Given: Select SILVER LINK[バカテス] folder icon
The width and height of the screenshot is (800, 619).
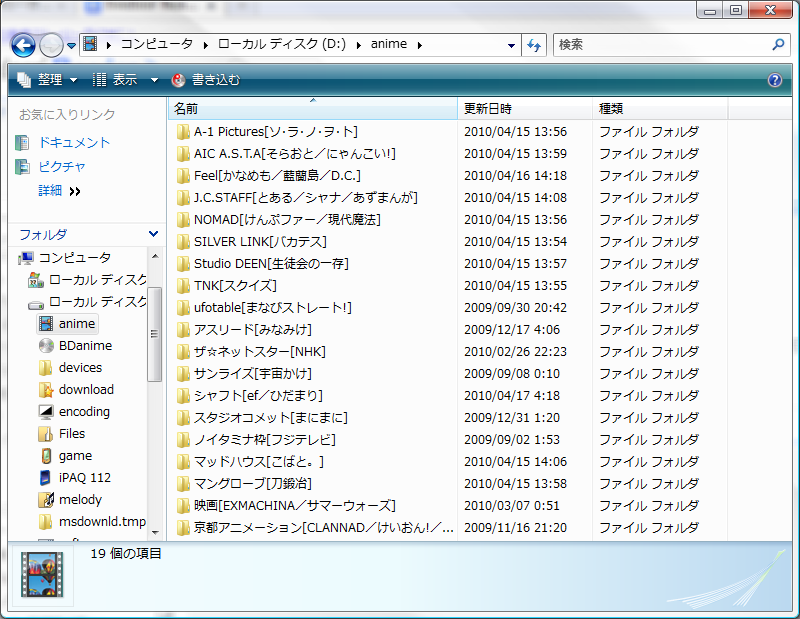Looking at the screenshot, I should (183, 242).
